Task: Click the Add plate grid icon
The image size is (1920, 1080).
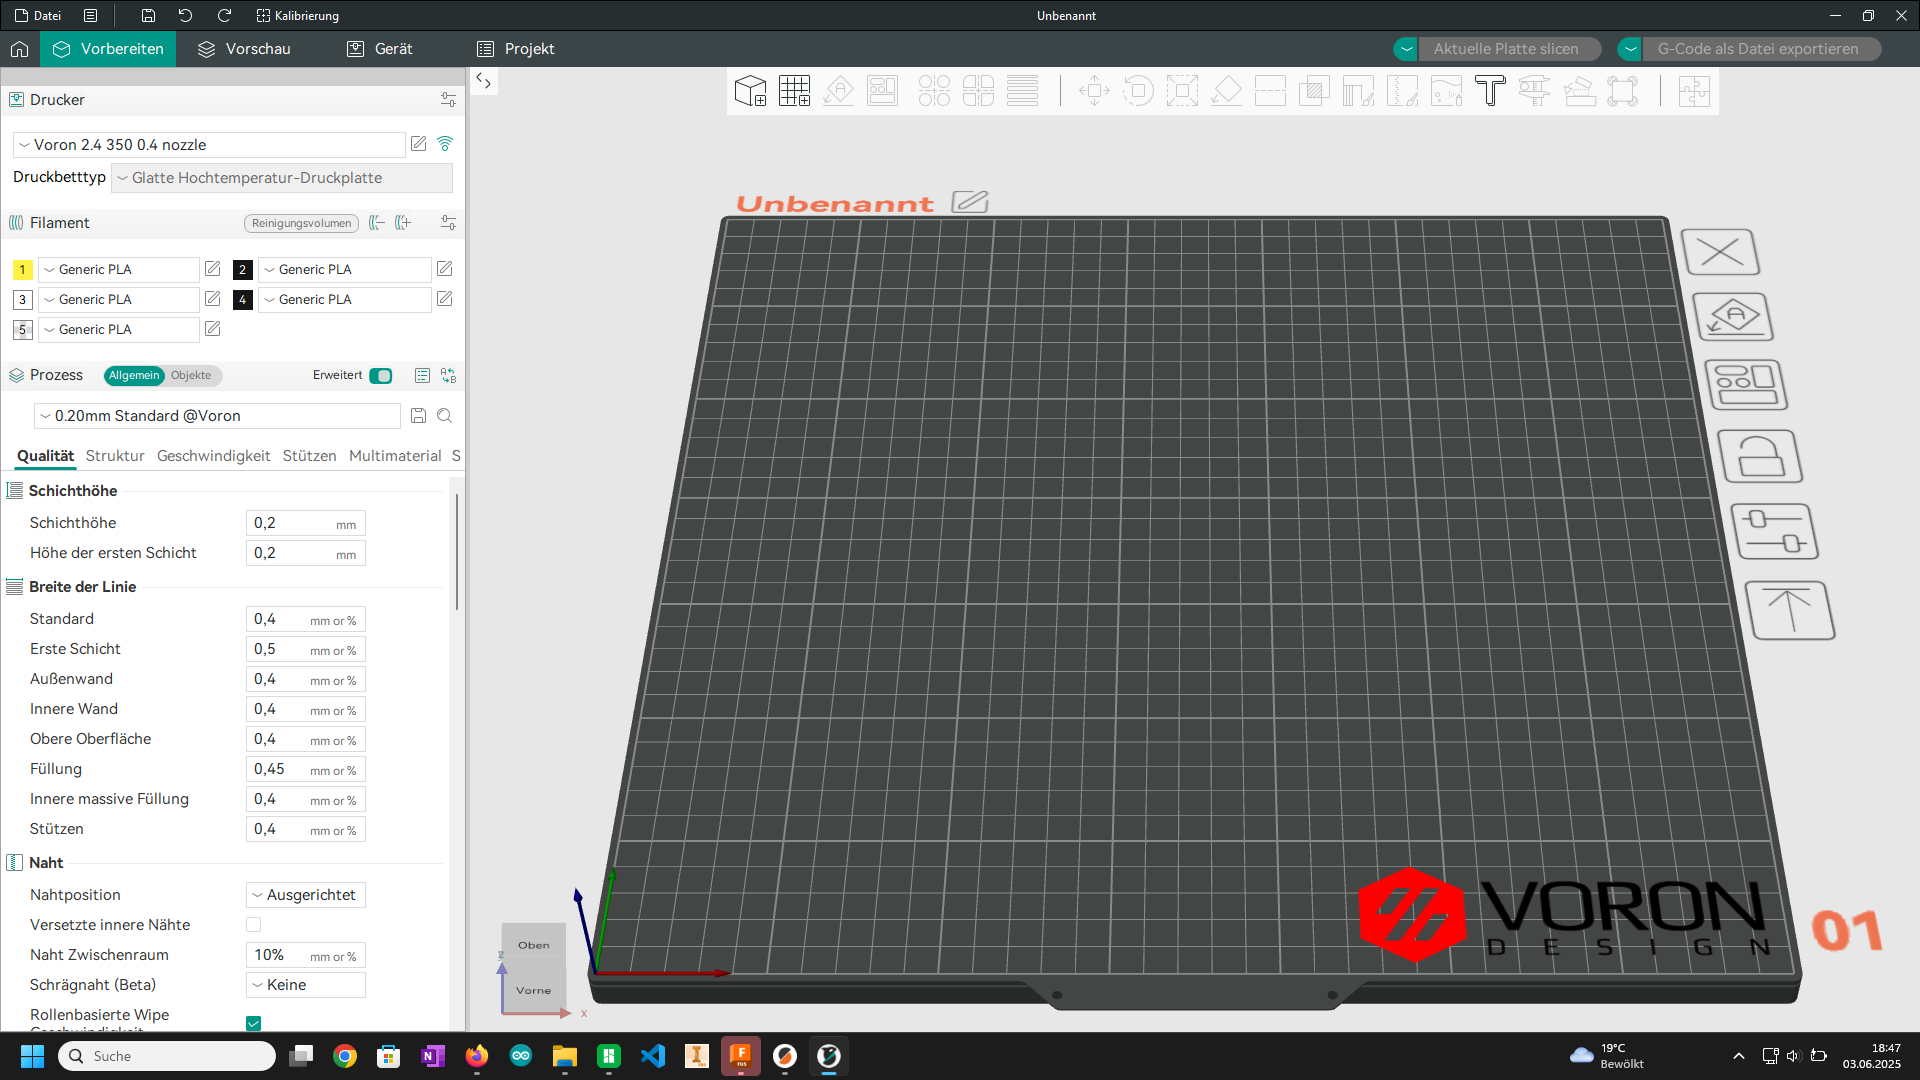Action: point(794,91)
